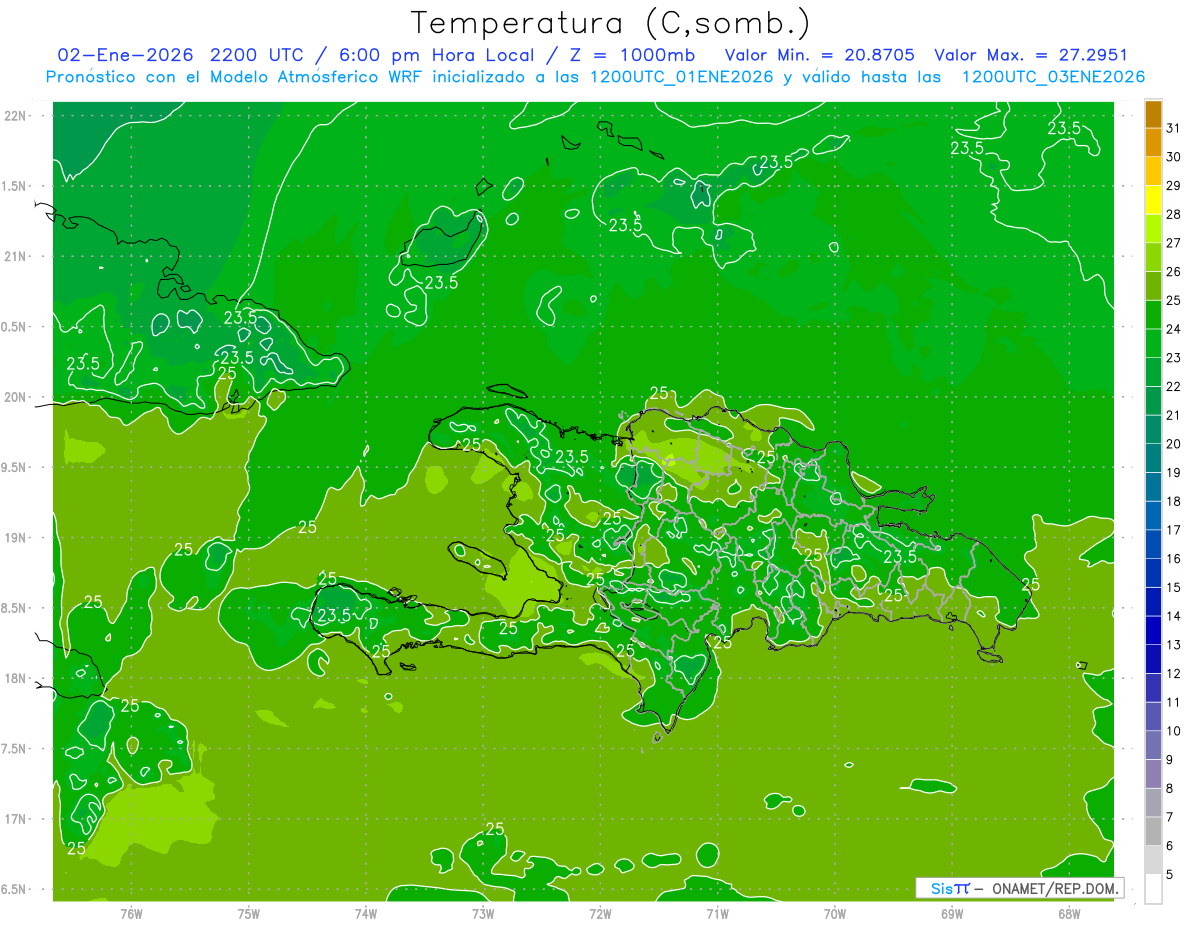
Task: Click the initialization time '1200UTC_01ENE2026'
Action: [681, 76]
